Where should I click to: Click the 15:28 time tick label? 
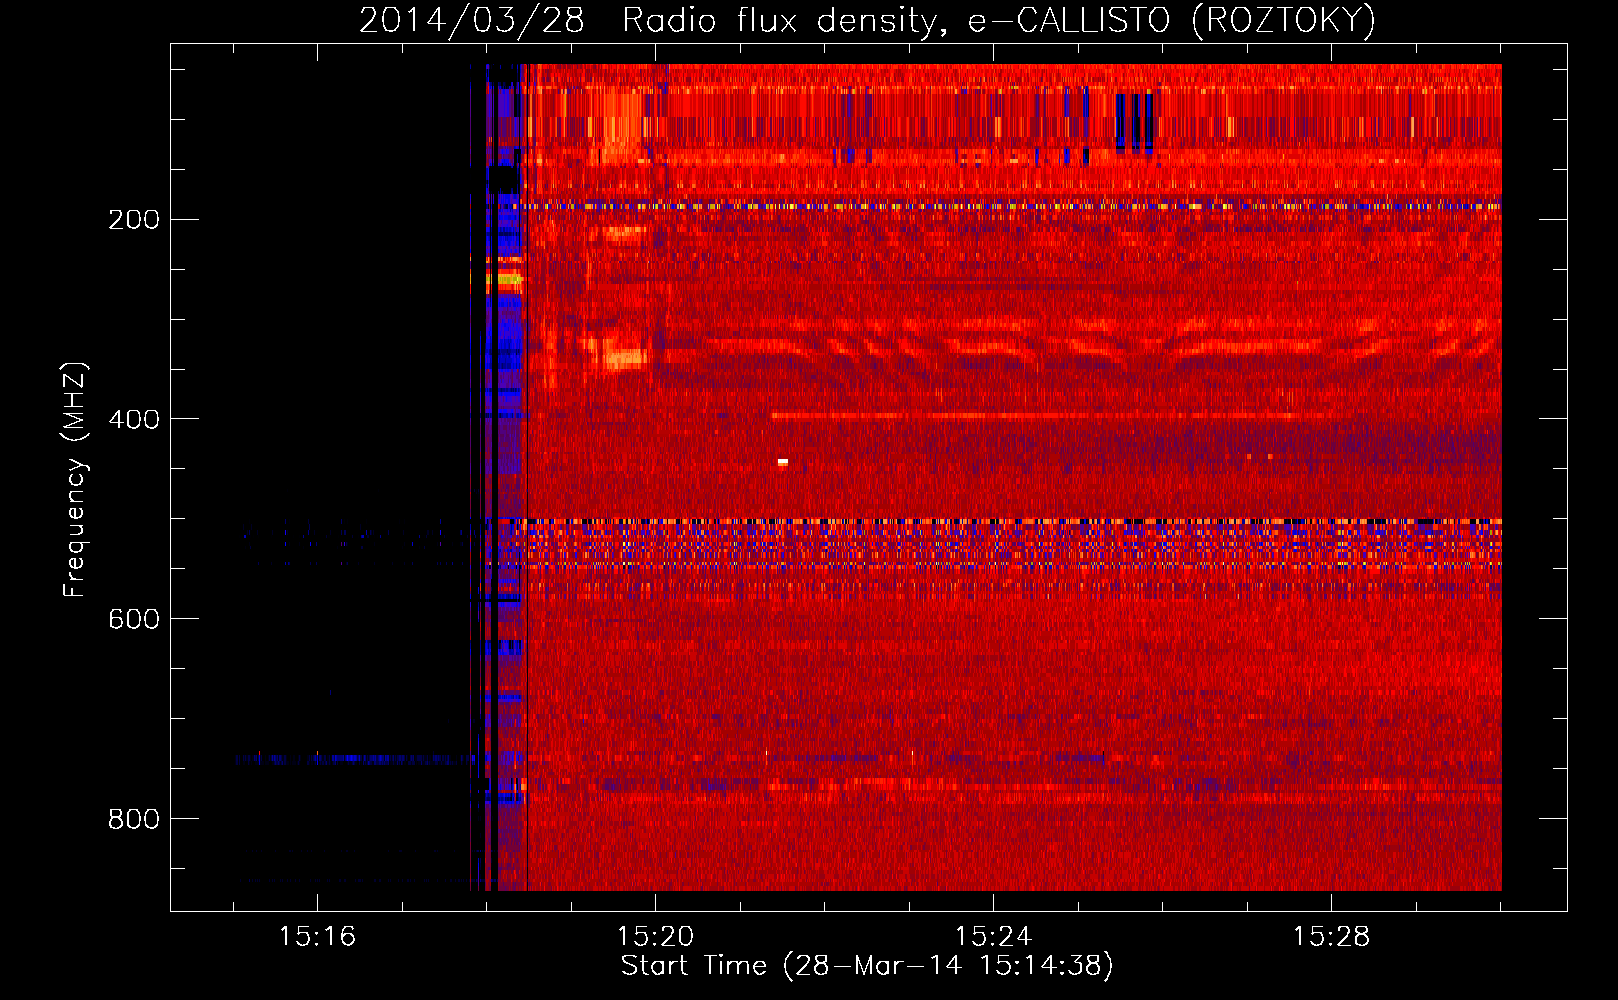click(1331, 937)
